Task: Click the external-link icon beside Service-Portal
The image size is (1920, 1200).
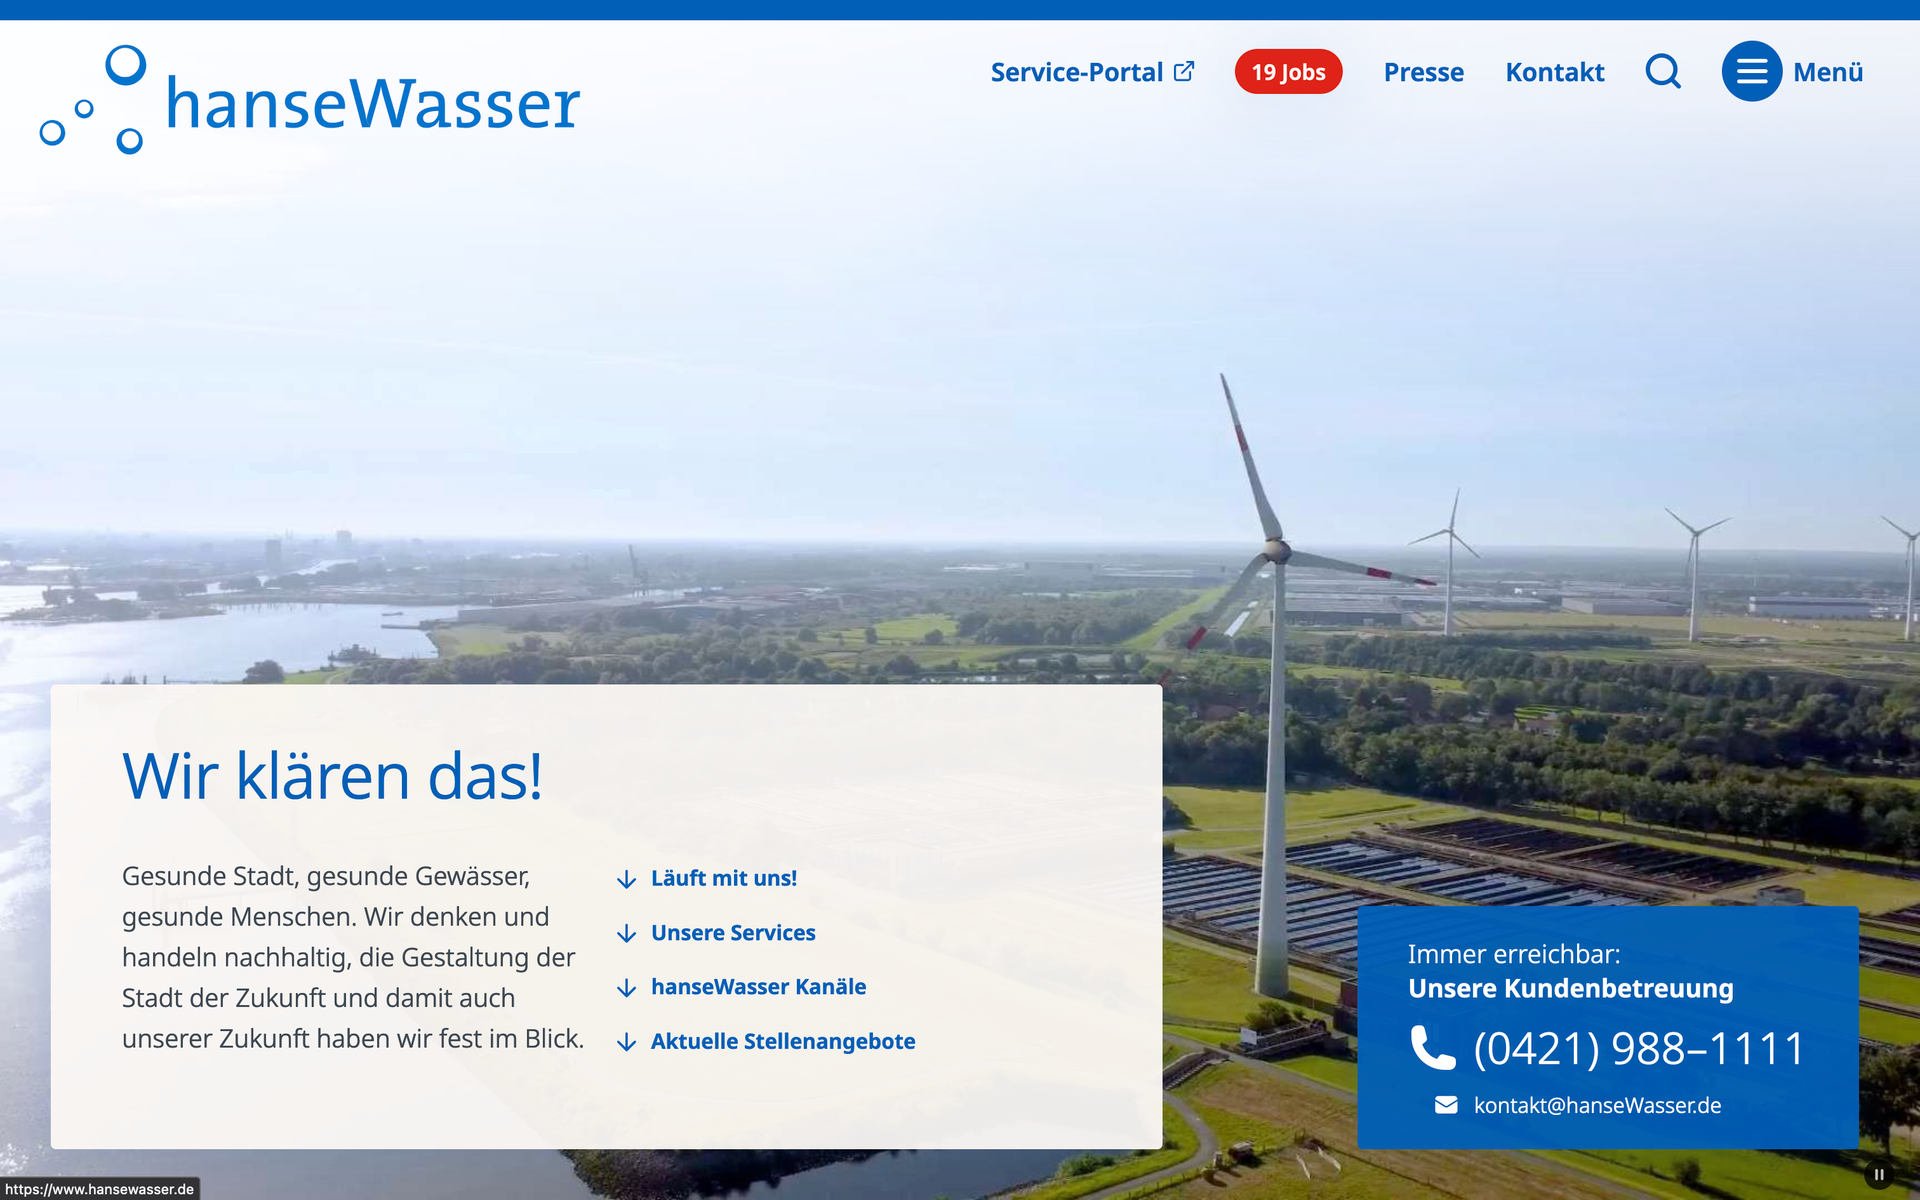Action: coord(1184,72)
